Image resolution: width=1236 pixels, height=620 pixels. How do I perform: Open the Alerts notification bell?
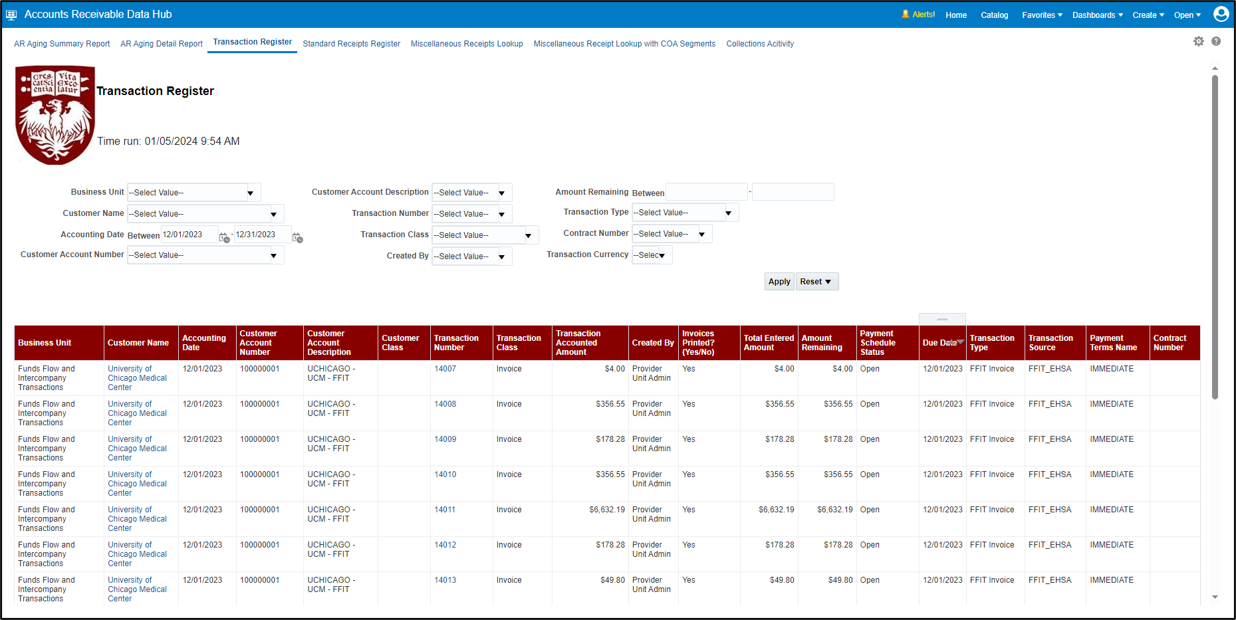pyautogui.click(x=916, y=14)
